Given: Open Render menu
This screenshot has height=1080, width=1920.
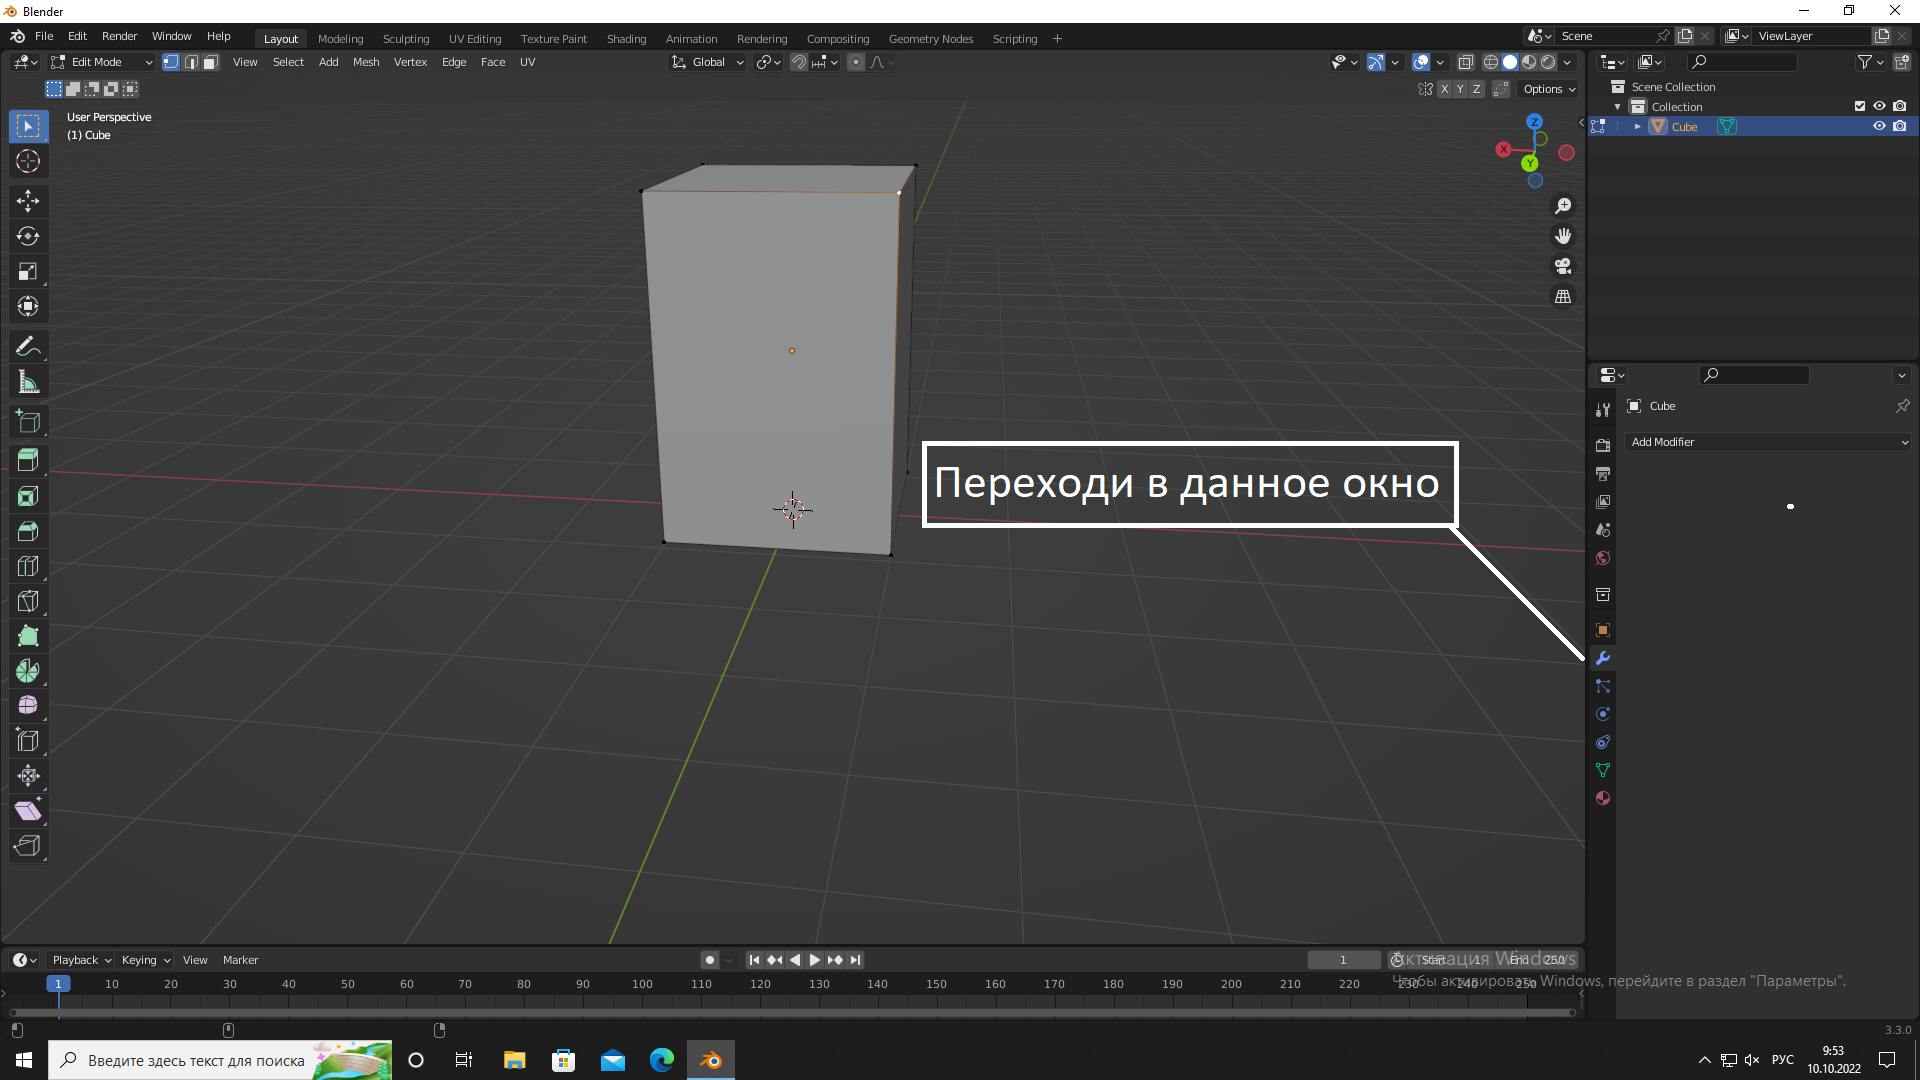Looking at the screenshot, I should [119, 36].
